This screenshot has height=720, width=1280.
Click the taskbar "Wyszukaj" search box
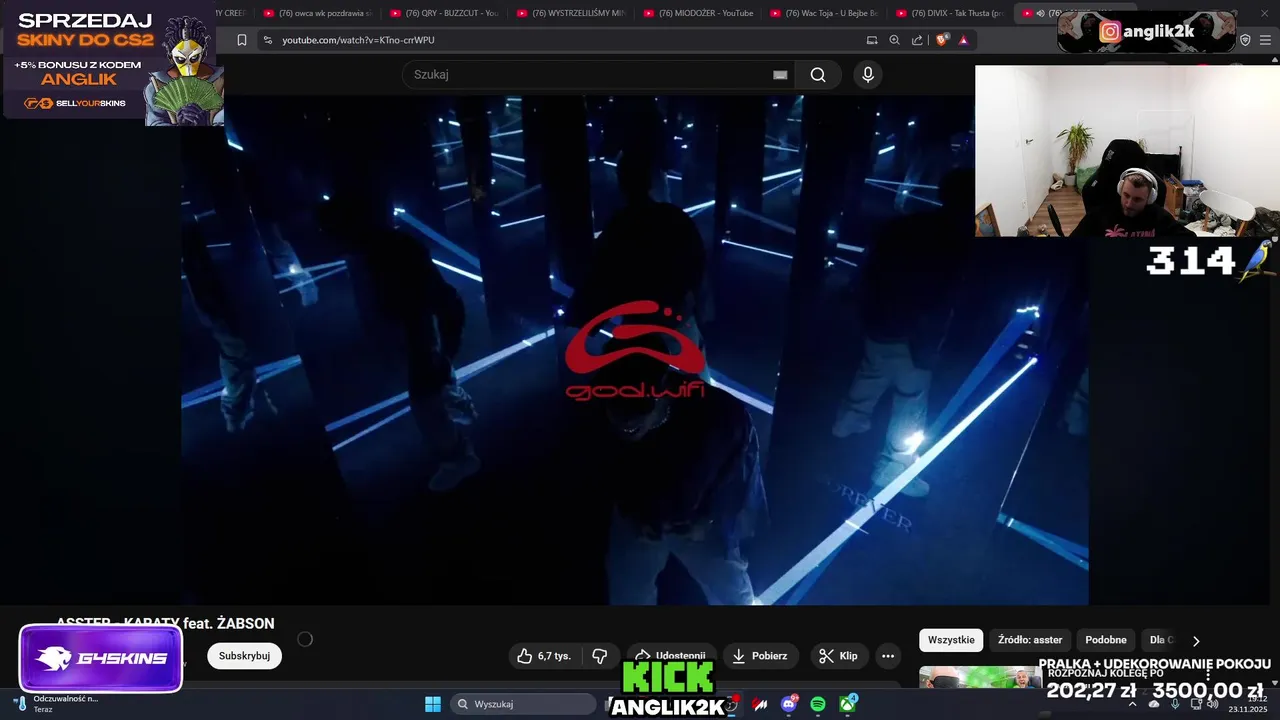click(x=524, y=704)
